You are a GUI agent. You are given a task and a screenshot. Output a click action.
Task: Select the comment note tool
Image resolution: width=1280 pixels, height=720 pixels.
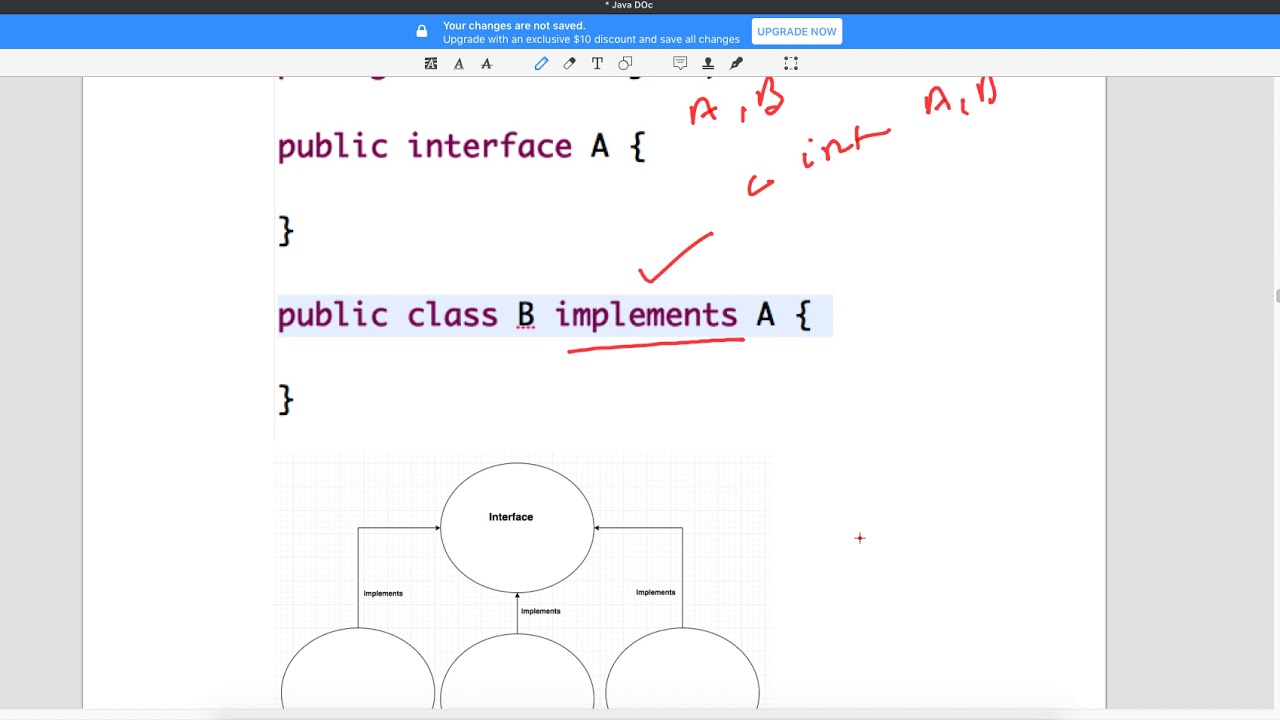point(680,63)
